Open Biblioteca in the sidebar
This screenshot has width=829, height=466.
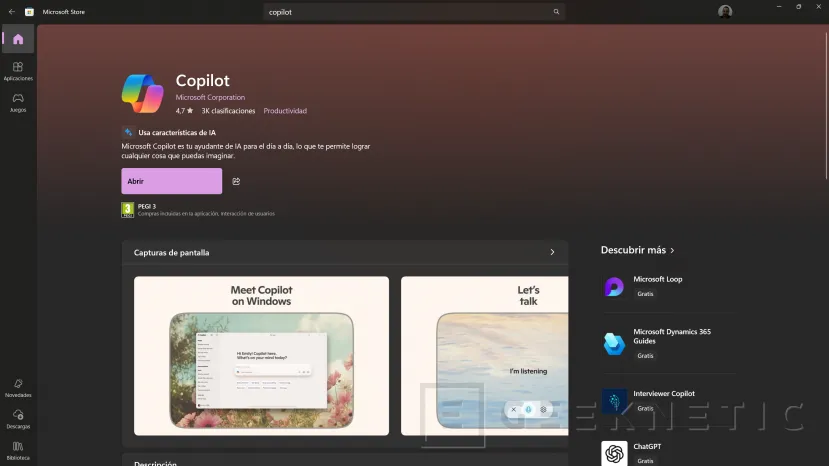(x=18, y=451)
